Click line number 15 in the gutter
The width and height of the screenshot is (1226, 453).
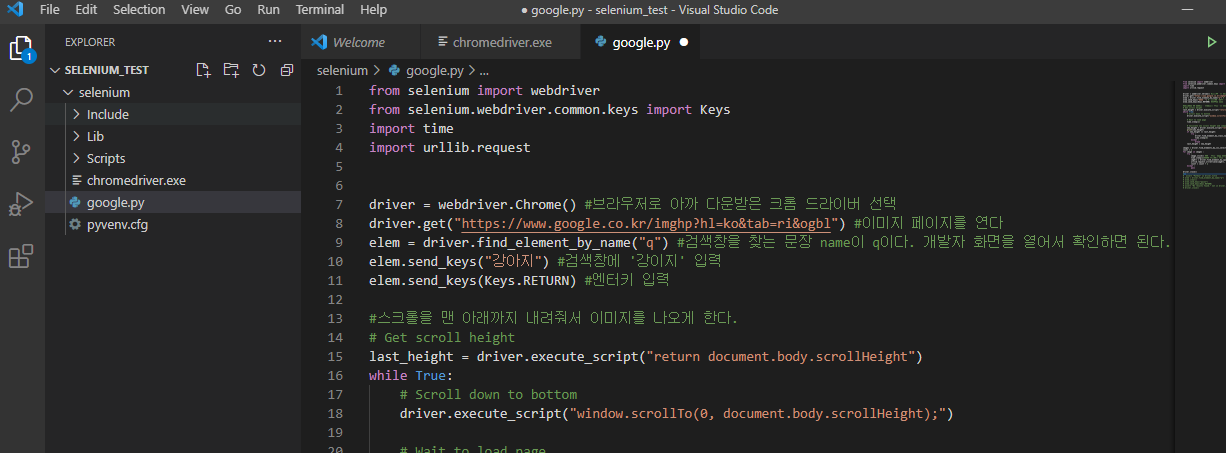point(335,356)
